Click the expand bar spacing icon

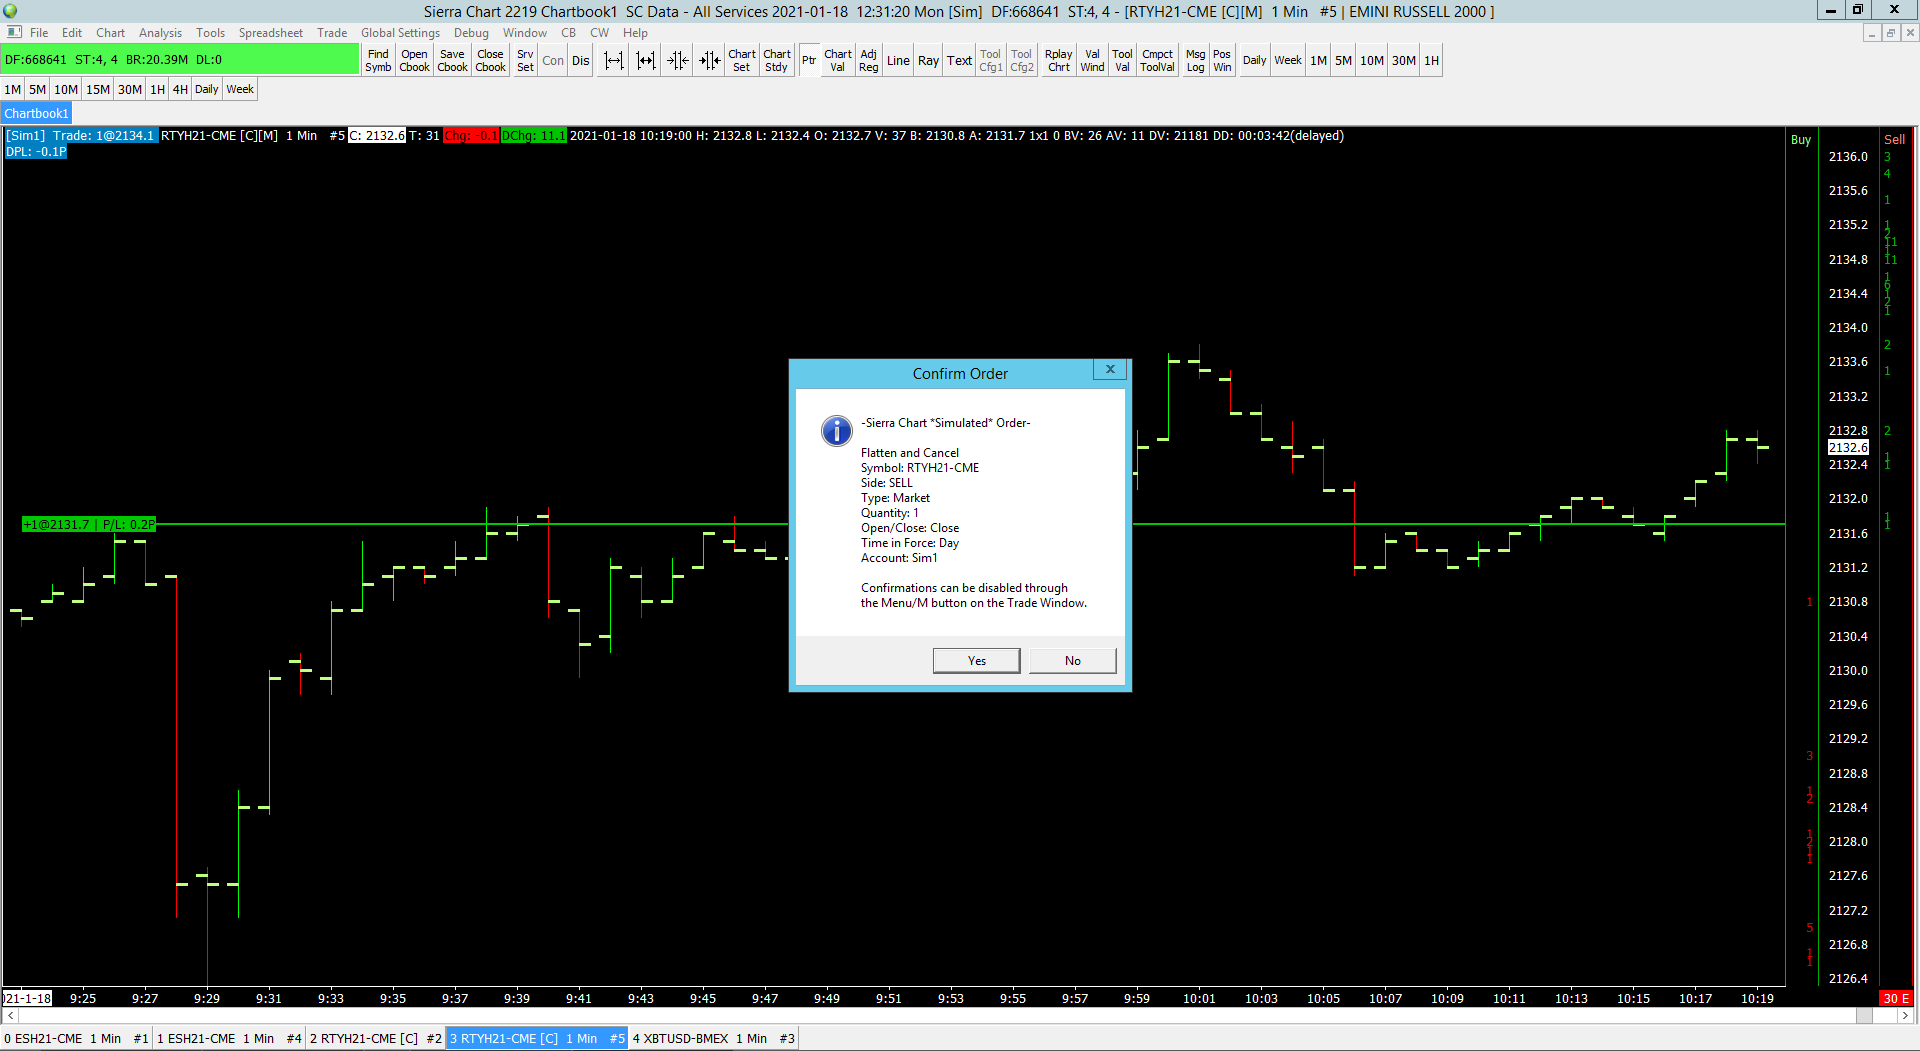tap(614, 60)
